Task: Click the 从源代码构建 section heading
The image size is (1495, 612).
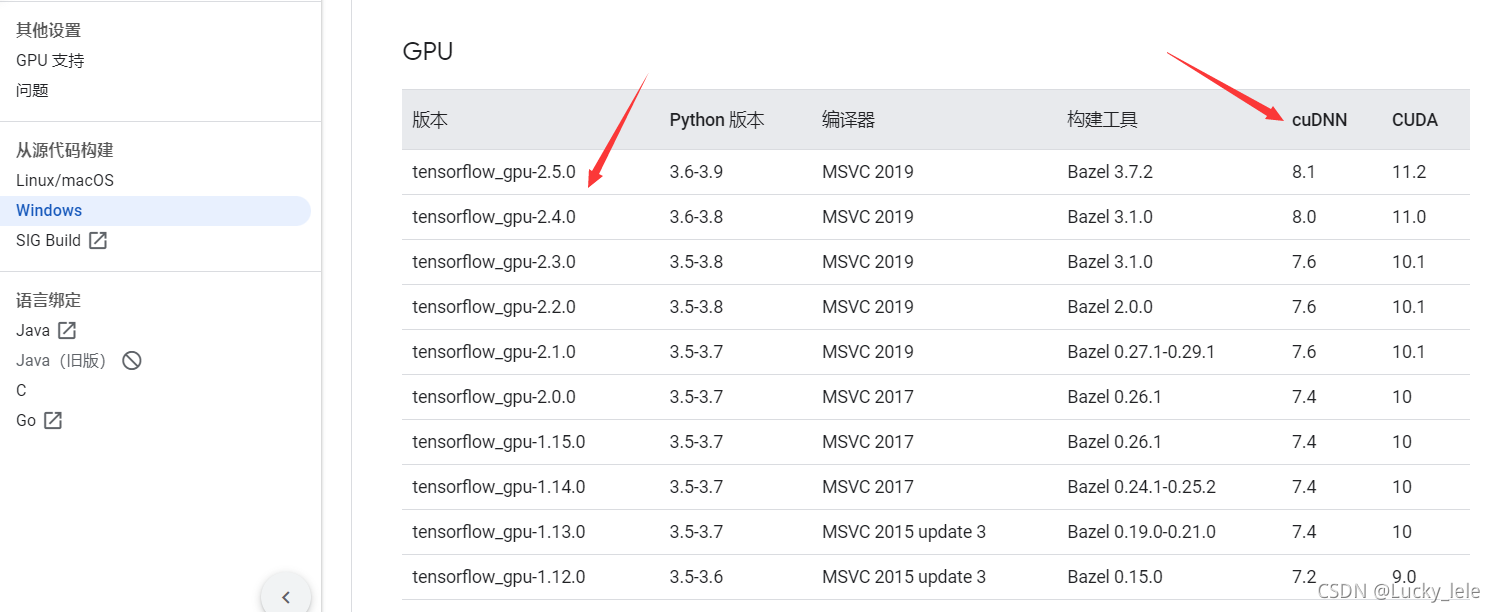Action: click(65, 150)
